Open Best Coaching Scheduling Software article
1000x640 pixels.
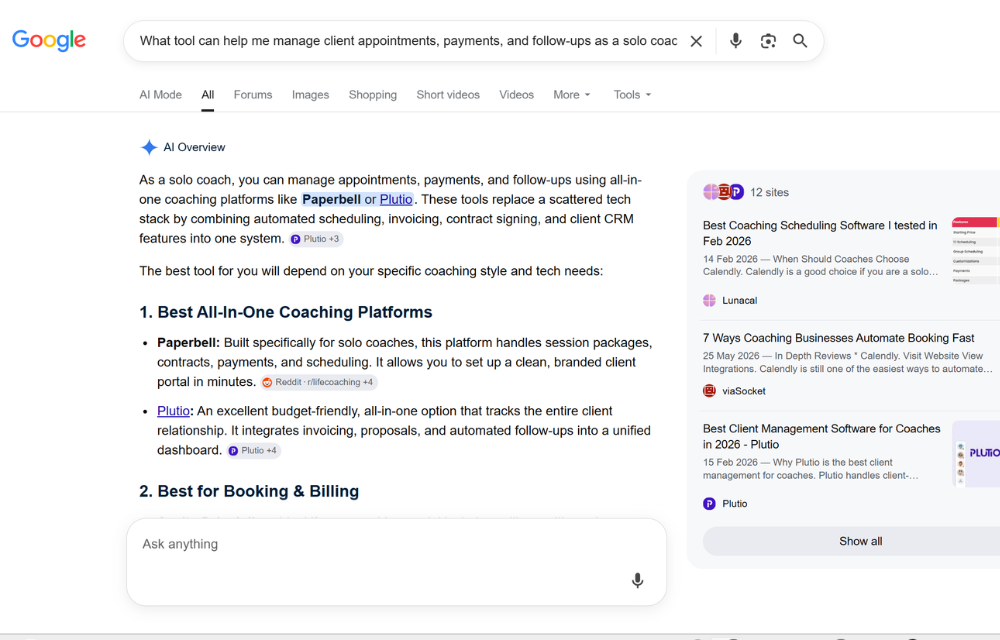coord(820,233)
